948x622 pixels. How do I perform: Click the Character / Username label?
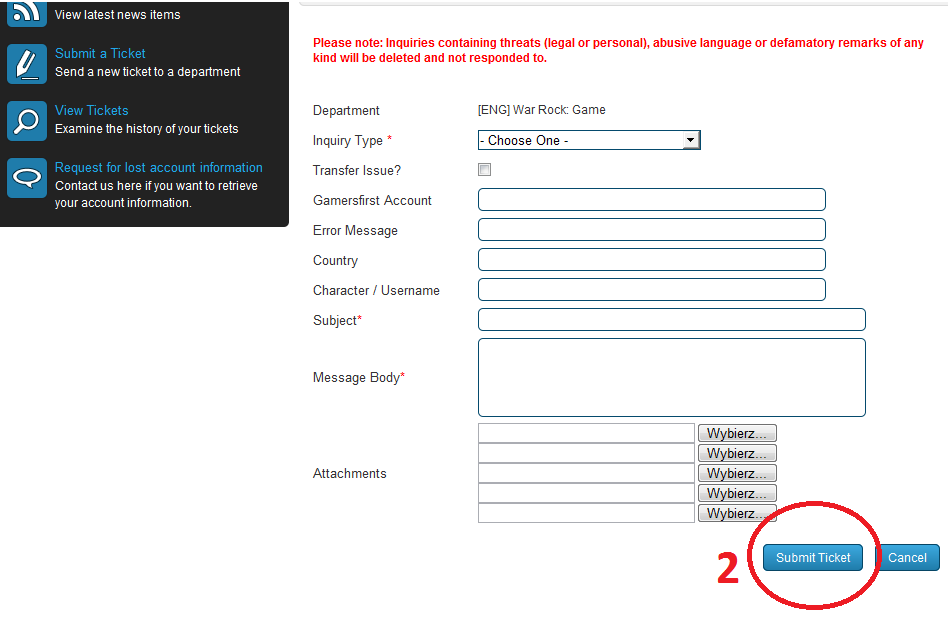pos(376,291)
